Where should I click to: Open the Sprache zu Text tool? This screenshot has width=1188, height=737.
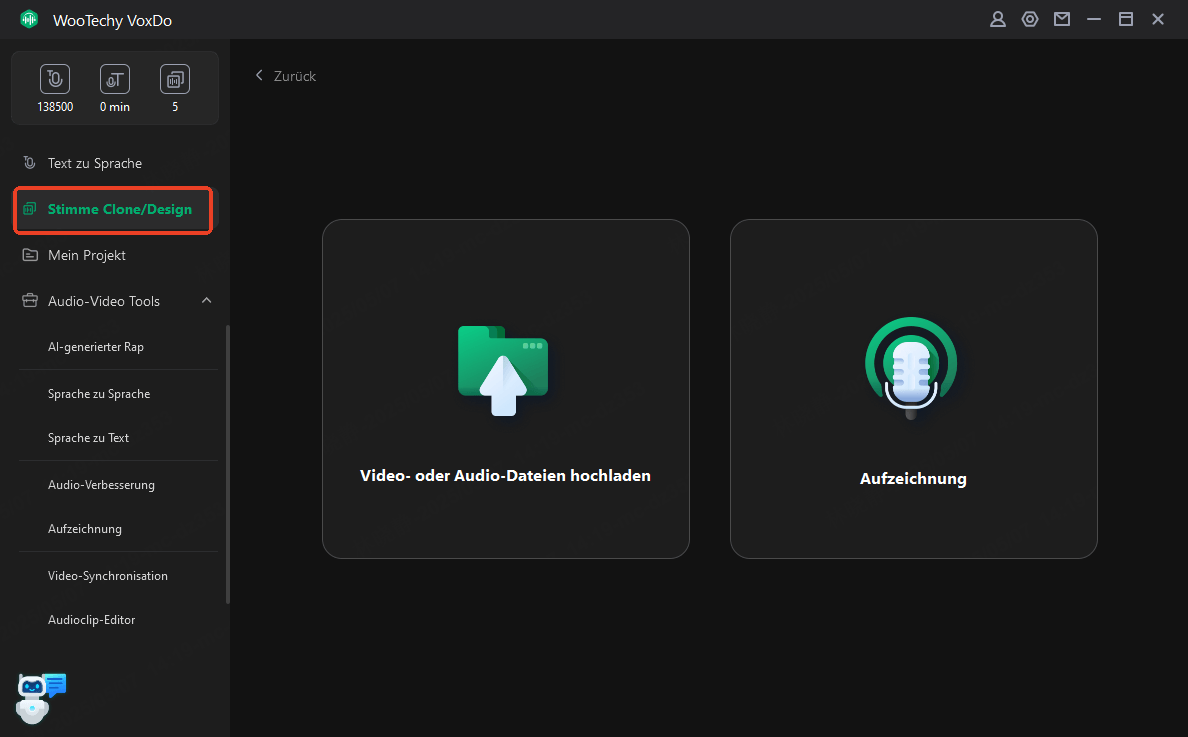click(x=88, y=438)
